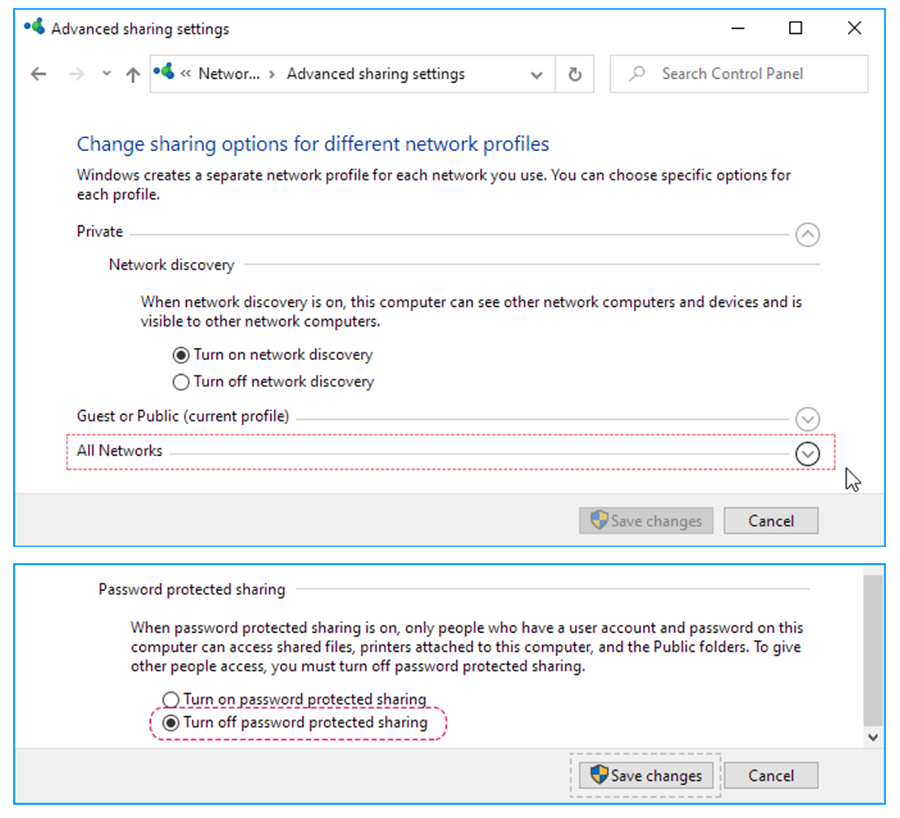
Task: Open recent locations dropdown arrow
Action: [106, 75]
